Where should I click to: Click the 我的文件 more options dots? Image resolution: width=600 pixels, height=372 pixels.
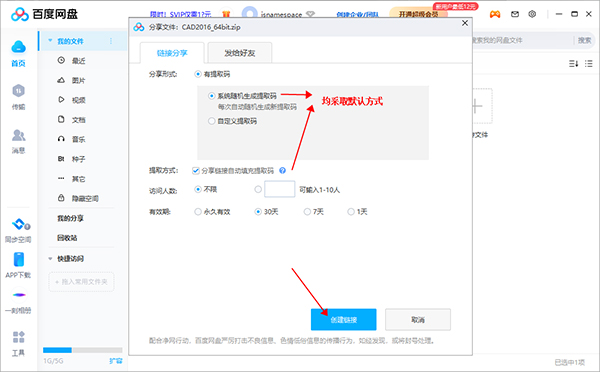111,41
